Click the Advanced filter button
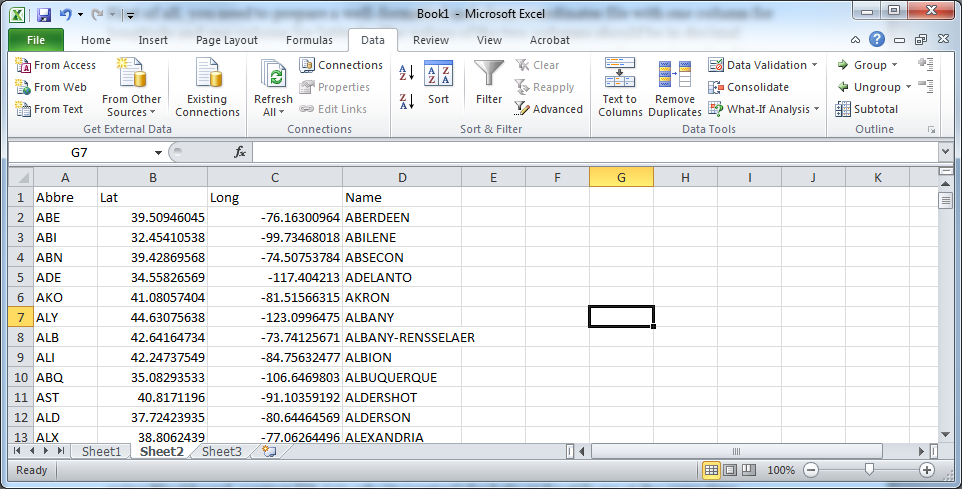Viewport: 962px width, 489px height. 549,109
